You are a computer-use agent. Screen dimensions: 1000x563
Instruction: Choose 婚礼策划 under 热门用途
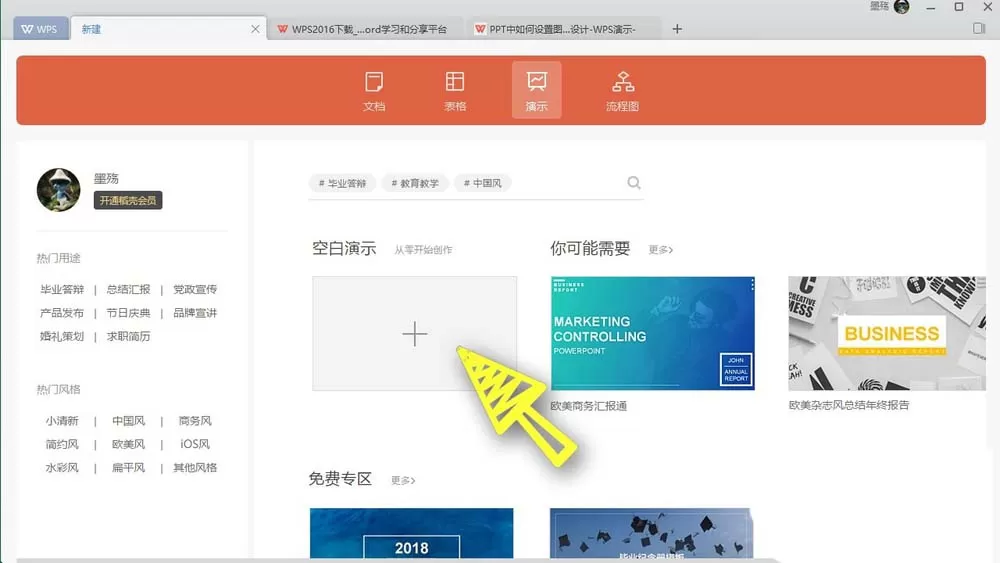(x=62, y=337)
